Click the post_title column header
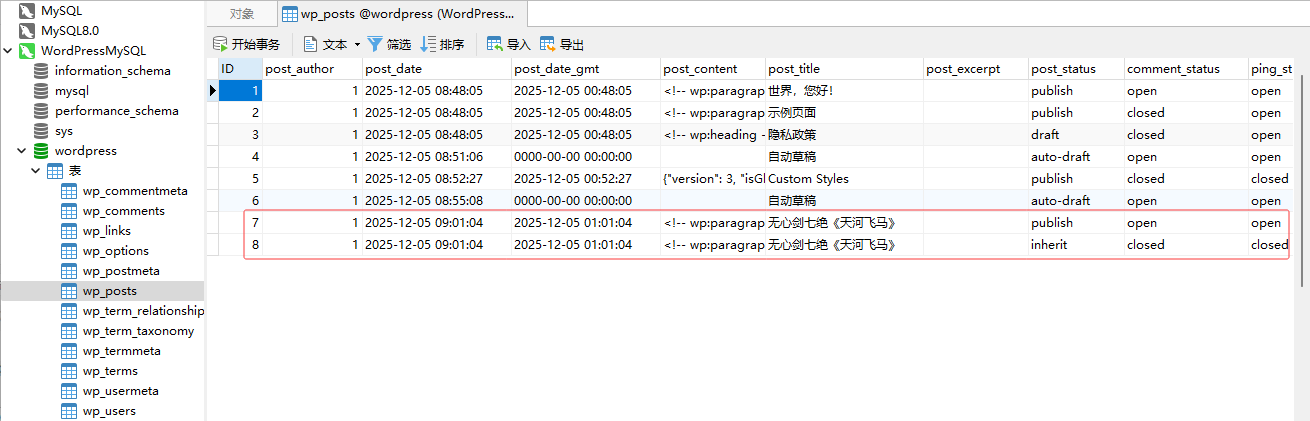The image size is (1310, 421). 844,69
